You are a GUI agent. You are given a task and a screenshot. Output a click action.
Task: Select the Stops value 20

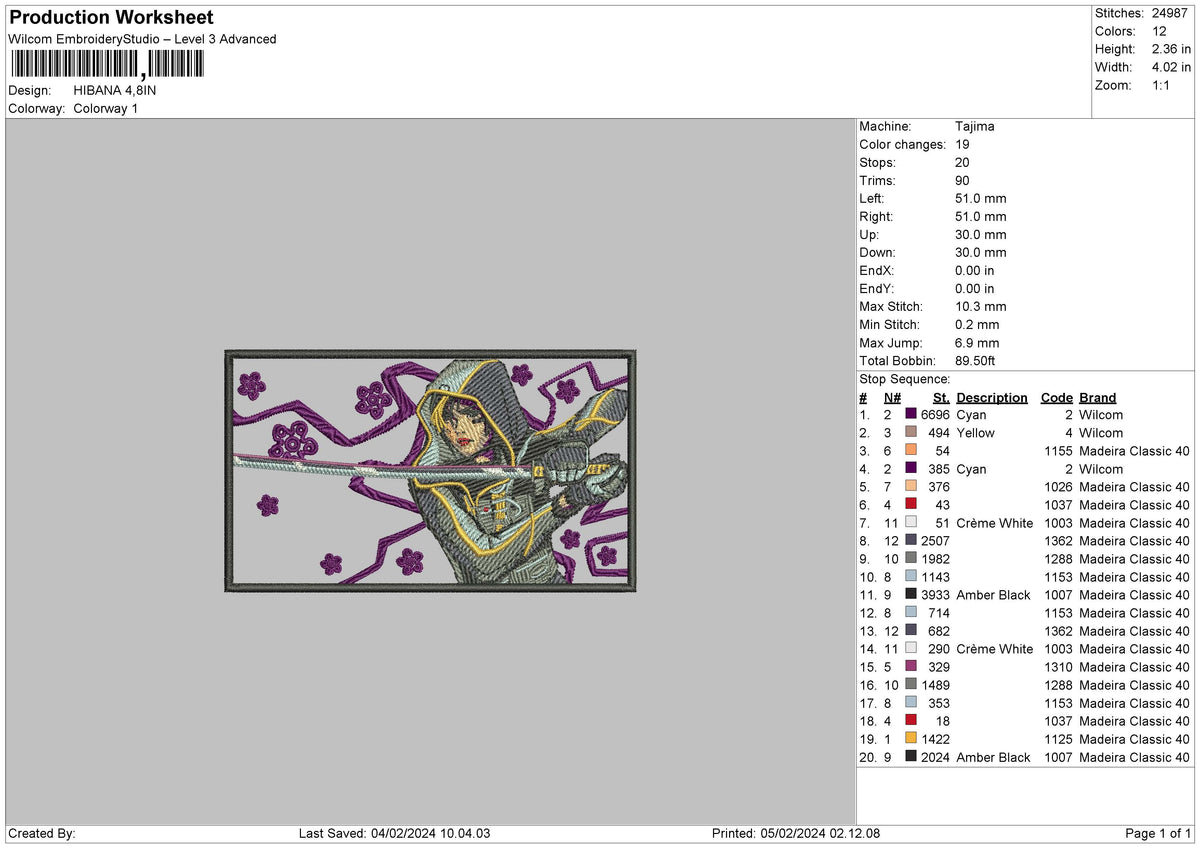pos(963,163)
